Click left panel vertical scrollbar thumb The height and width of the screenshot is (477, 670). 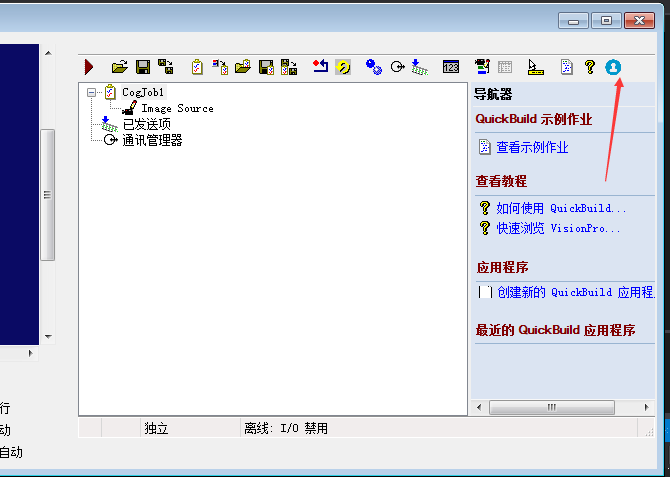tap(47, 195)
